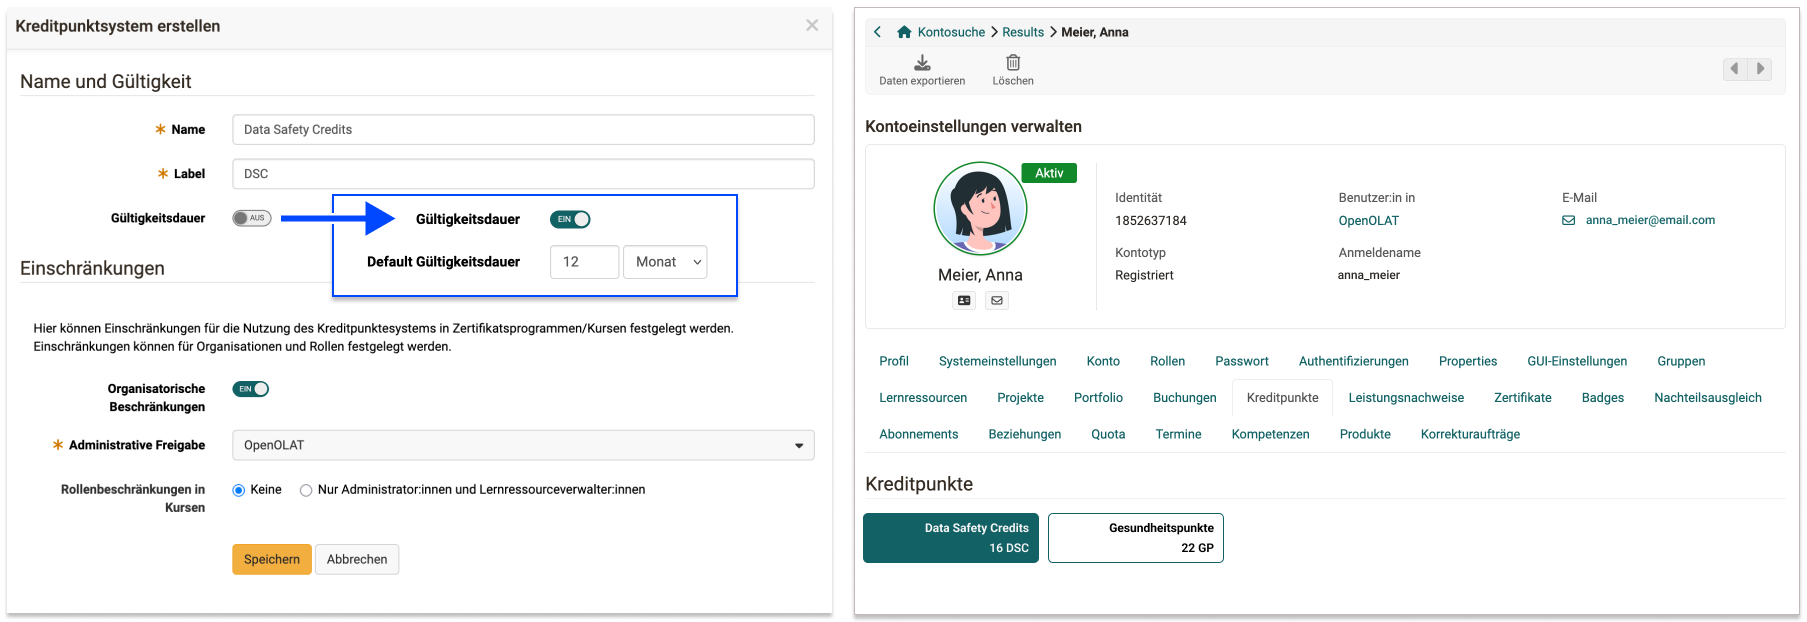The image size is (1807, 622).
Task: Go to previous user arrow
Action: point(1735,69)
